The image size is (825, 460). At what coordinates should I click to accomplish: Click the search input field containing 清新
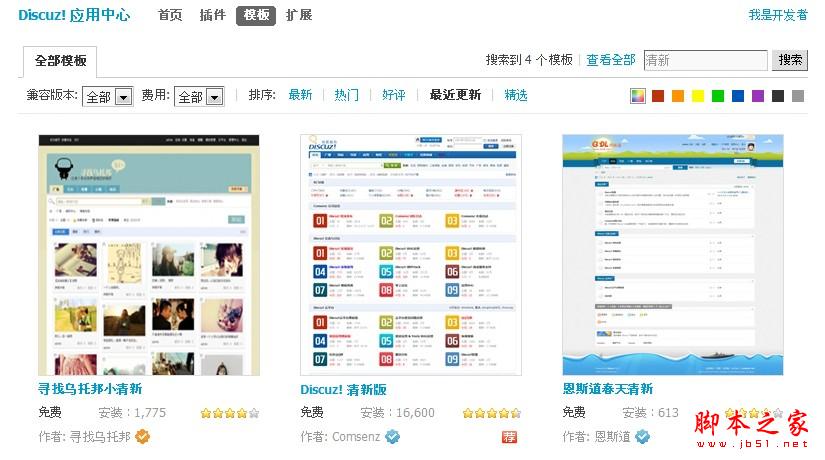tap(705, 60)
